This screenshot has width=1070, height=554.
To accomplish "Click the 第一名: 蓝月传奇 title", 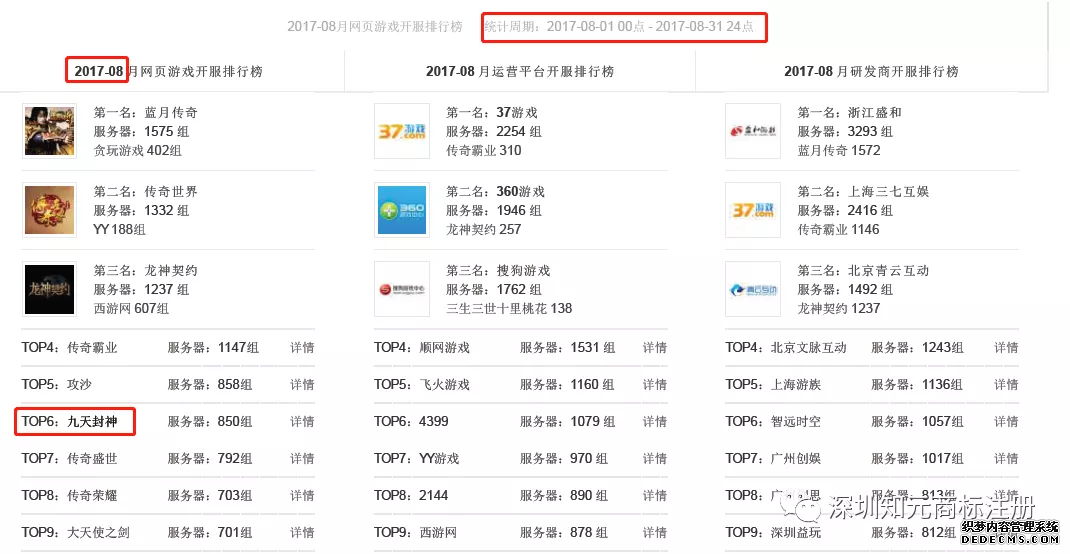I will (x=145, y=113).
